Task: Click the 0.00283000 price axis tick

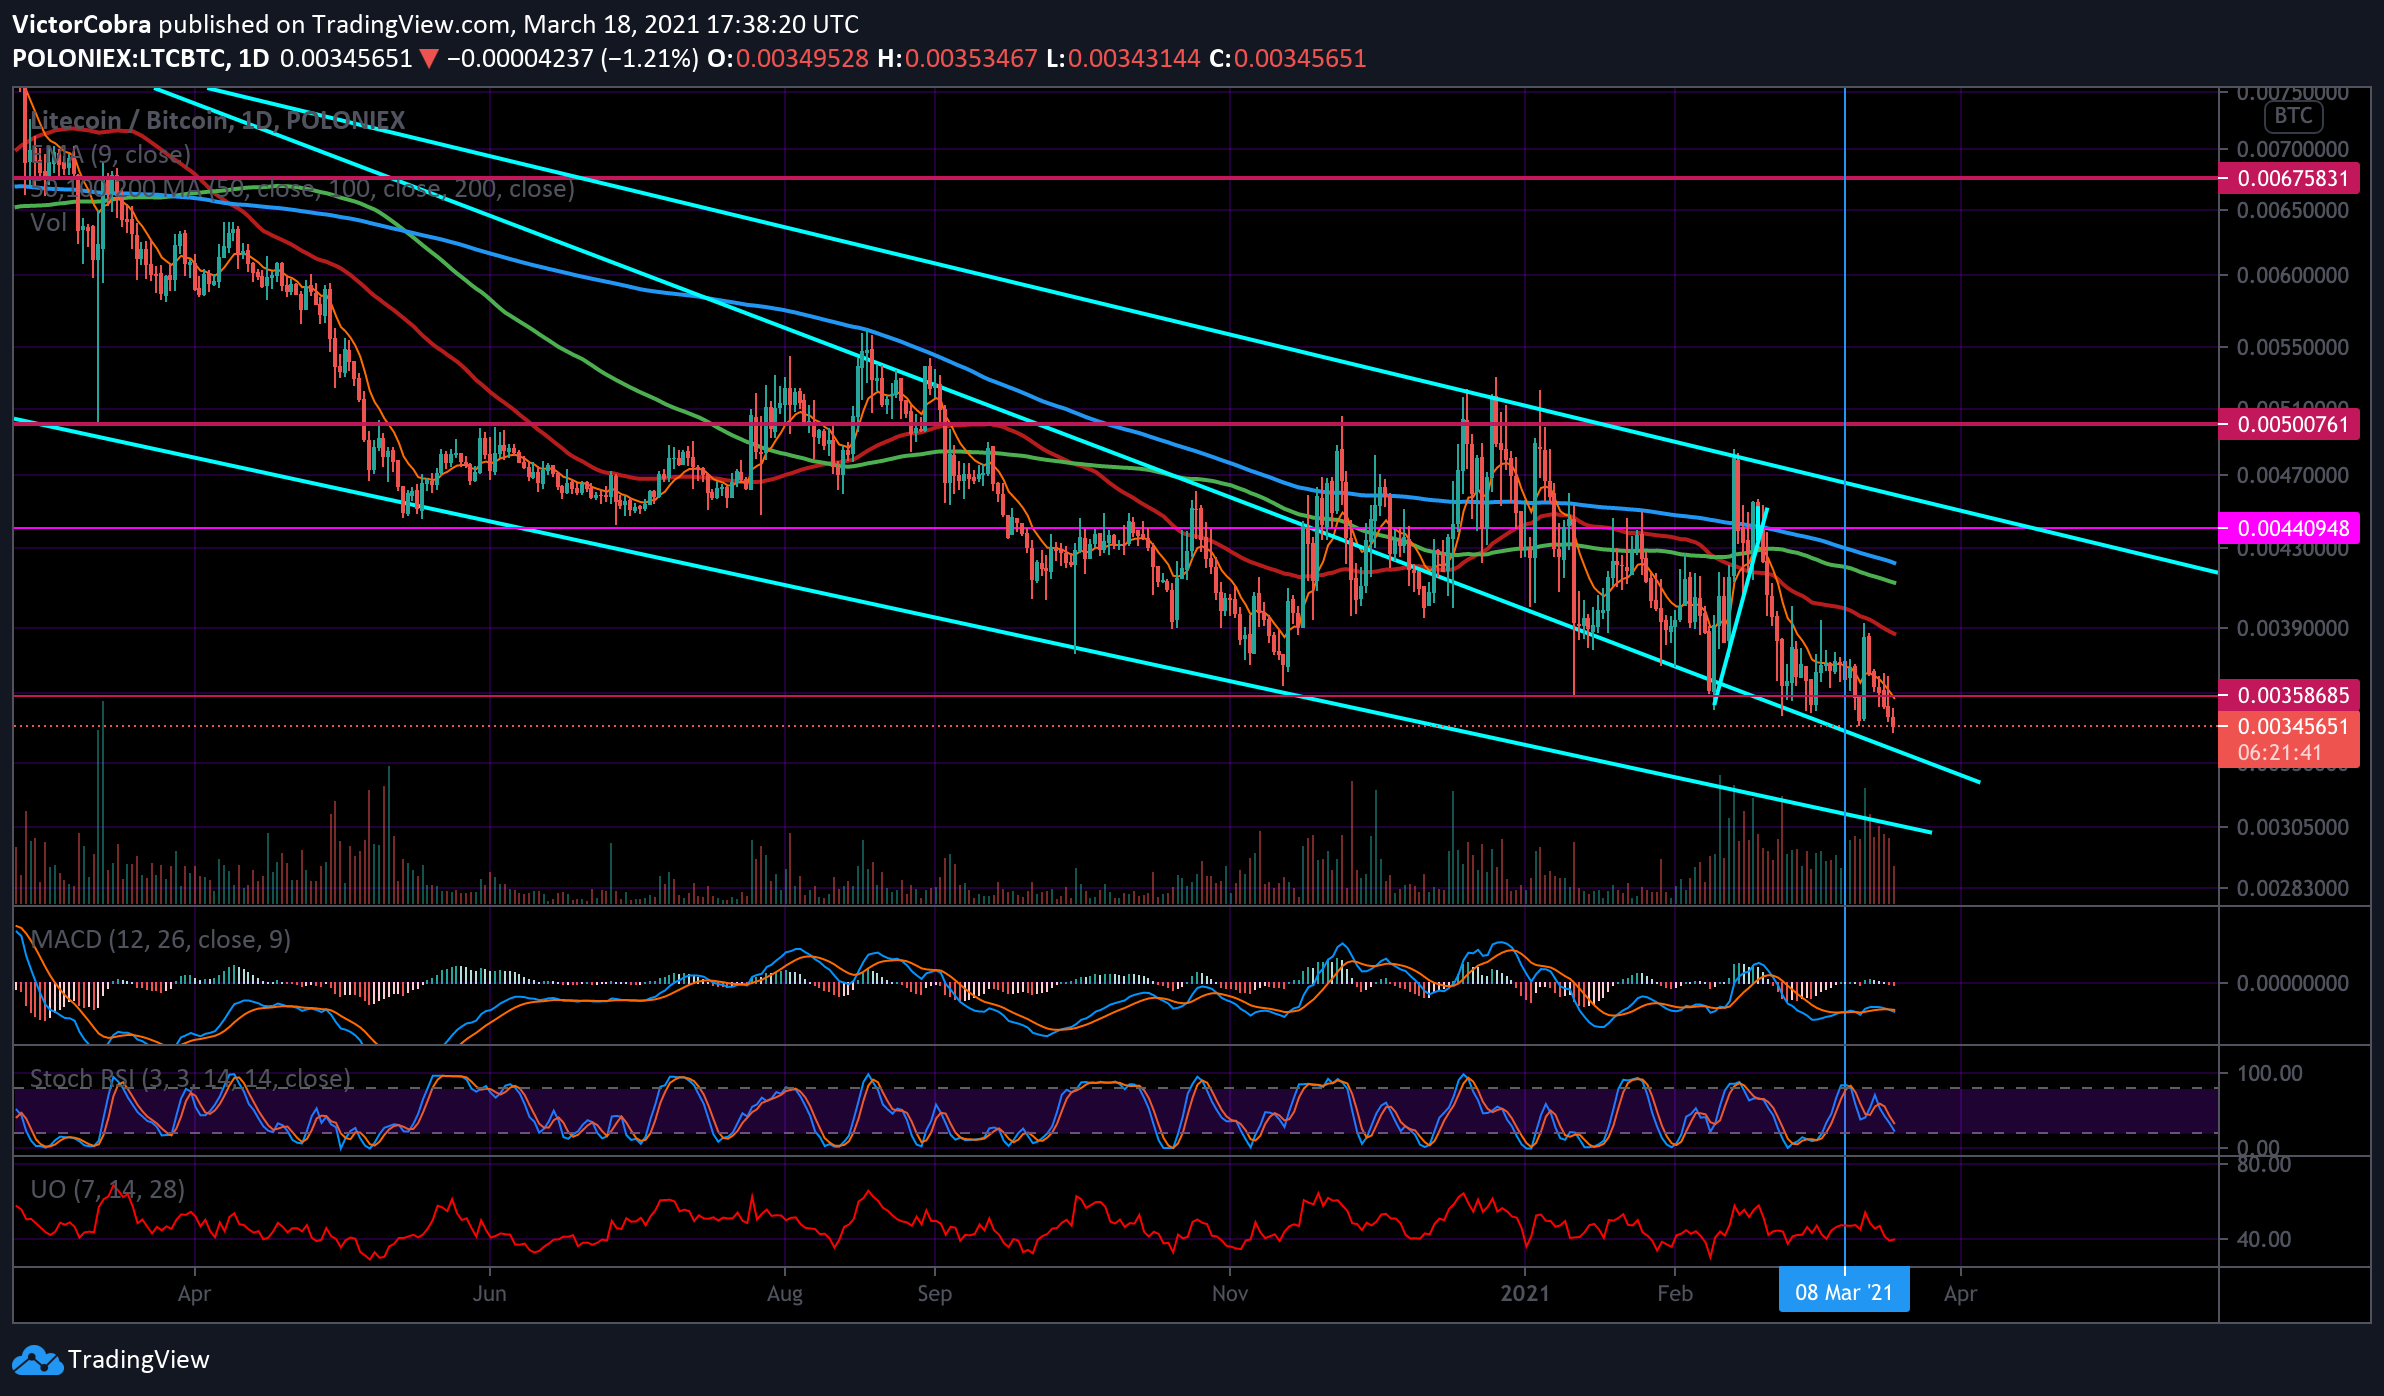Action: pos(2292,888)
